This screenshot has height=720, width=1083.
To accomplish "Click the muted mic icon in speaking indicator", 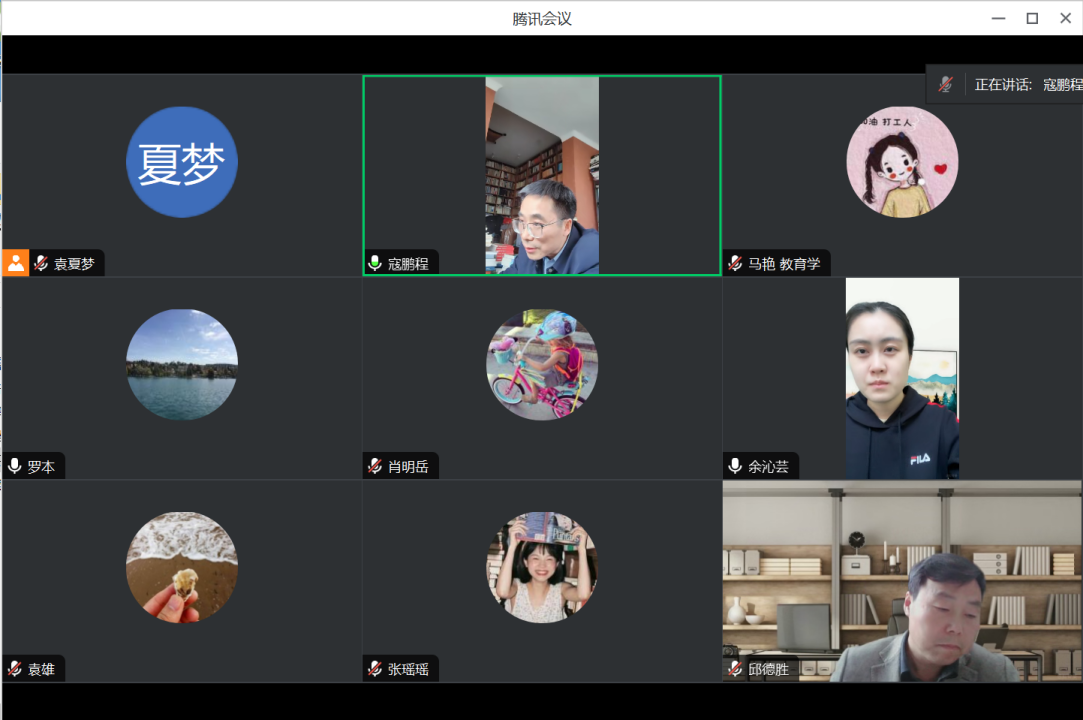I will point(945,85).
